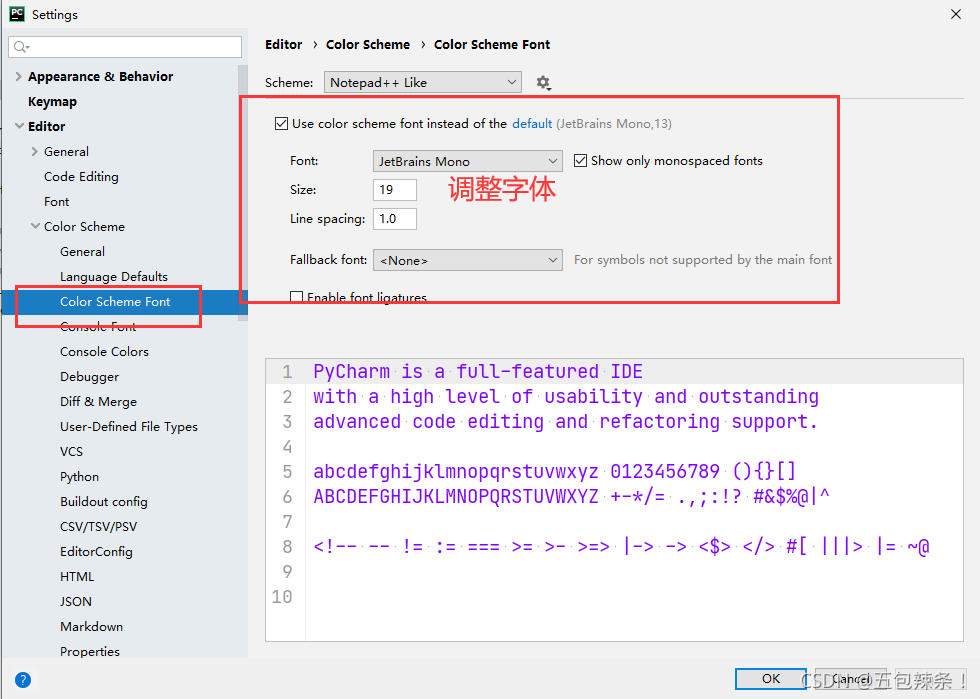Click the font Size input field

coord(394,189)
